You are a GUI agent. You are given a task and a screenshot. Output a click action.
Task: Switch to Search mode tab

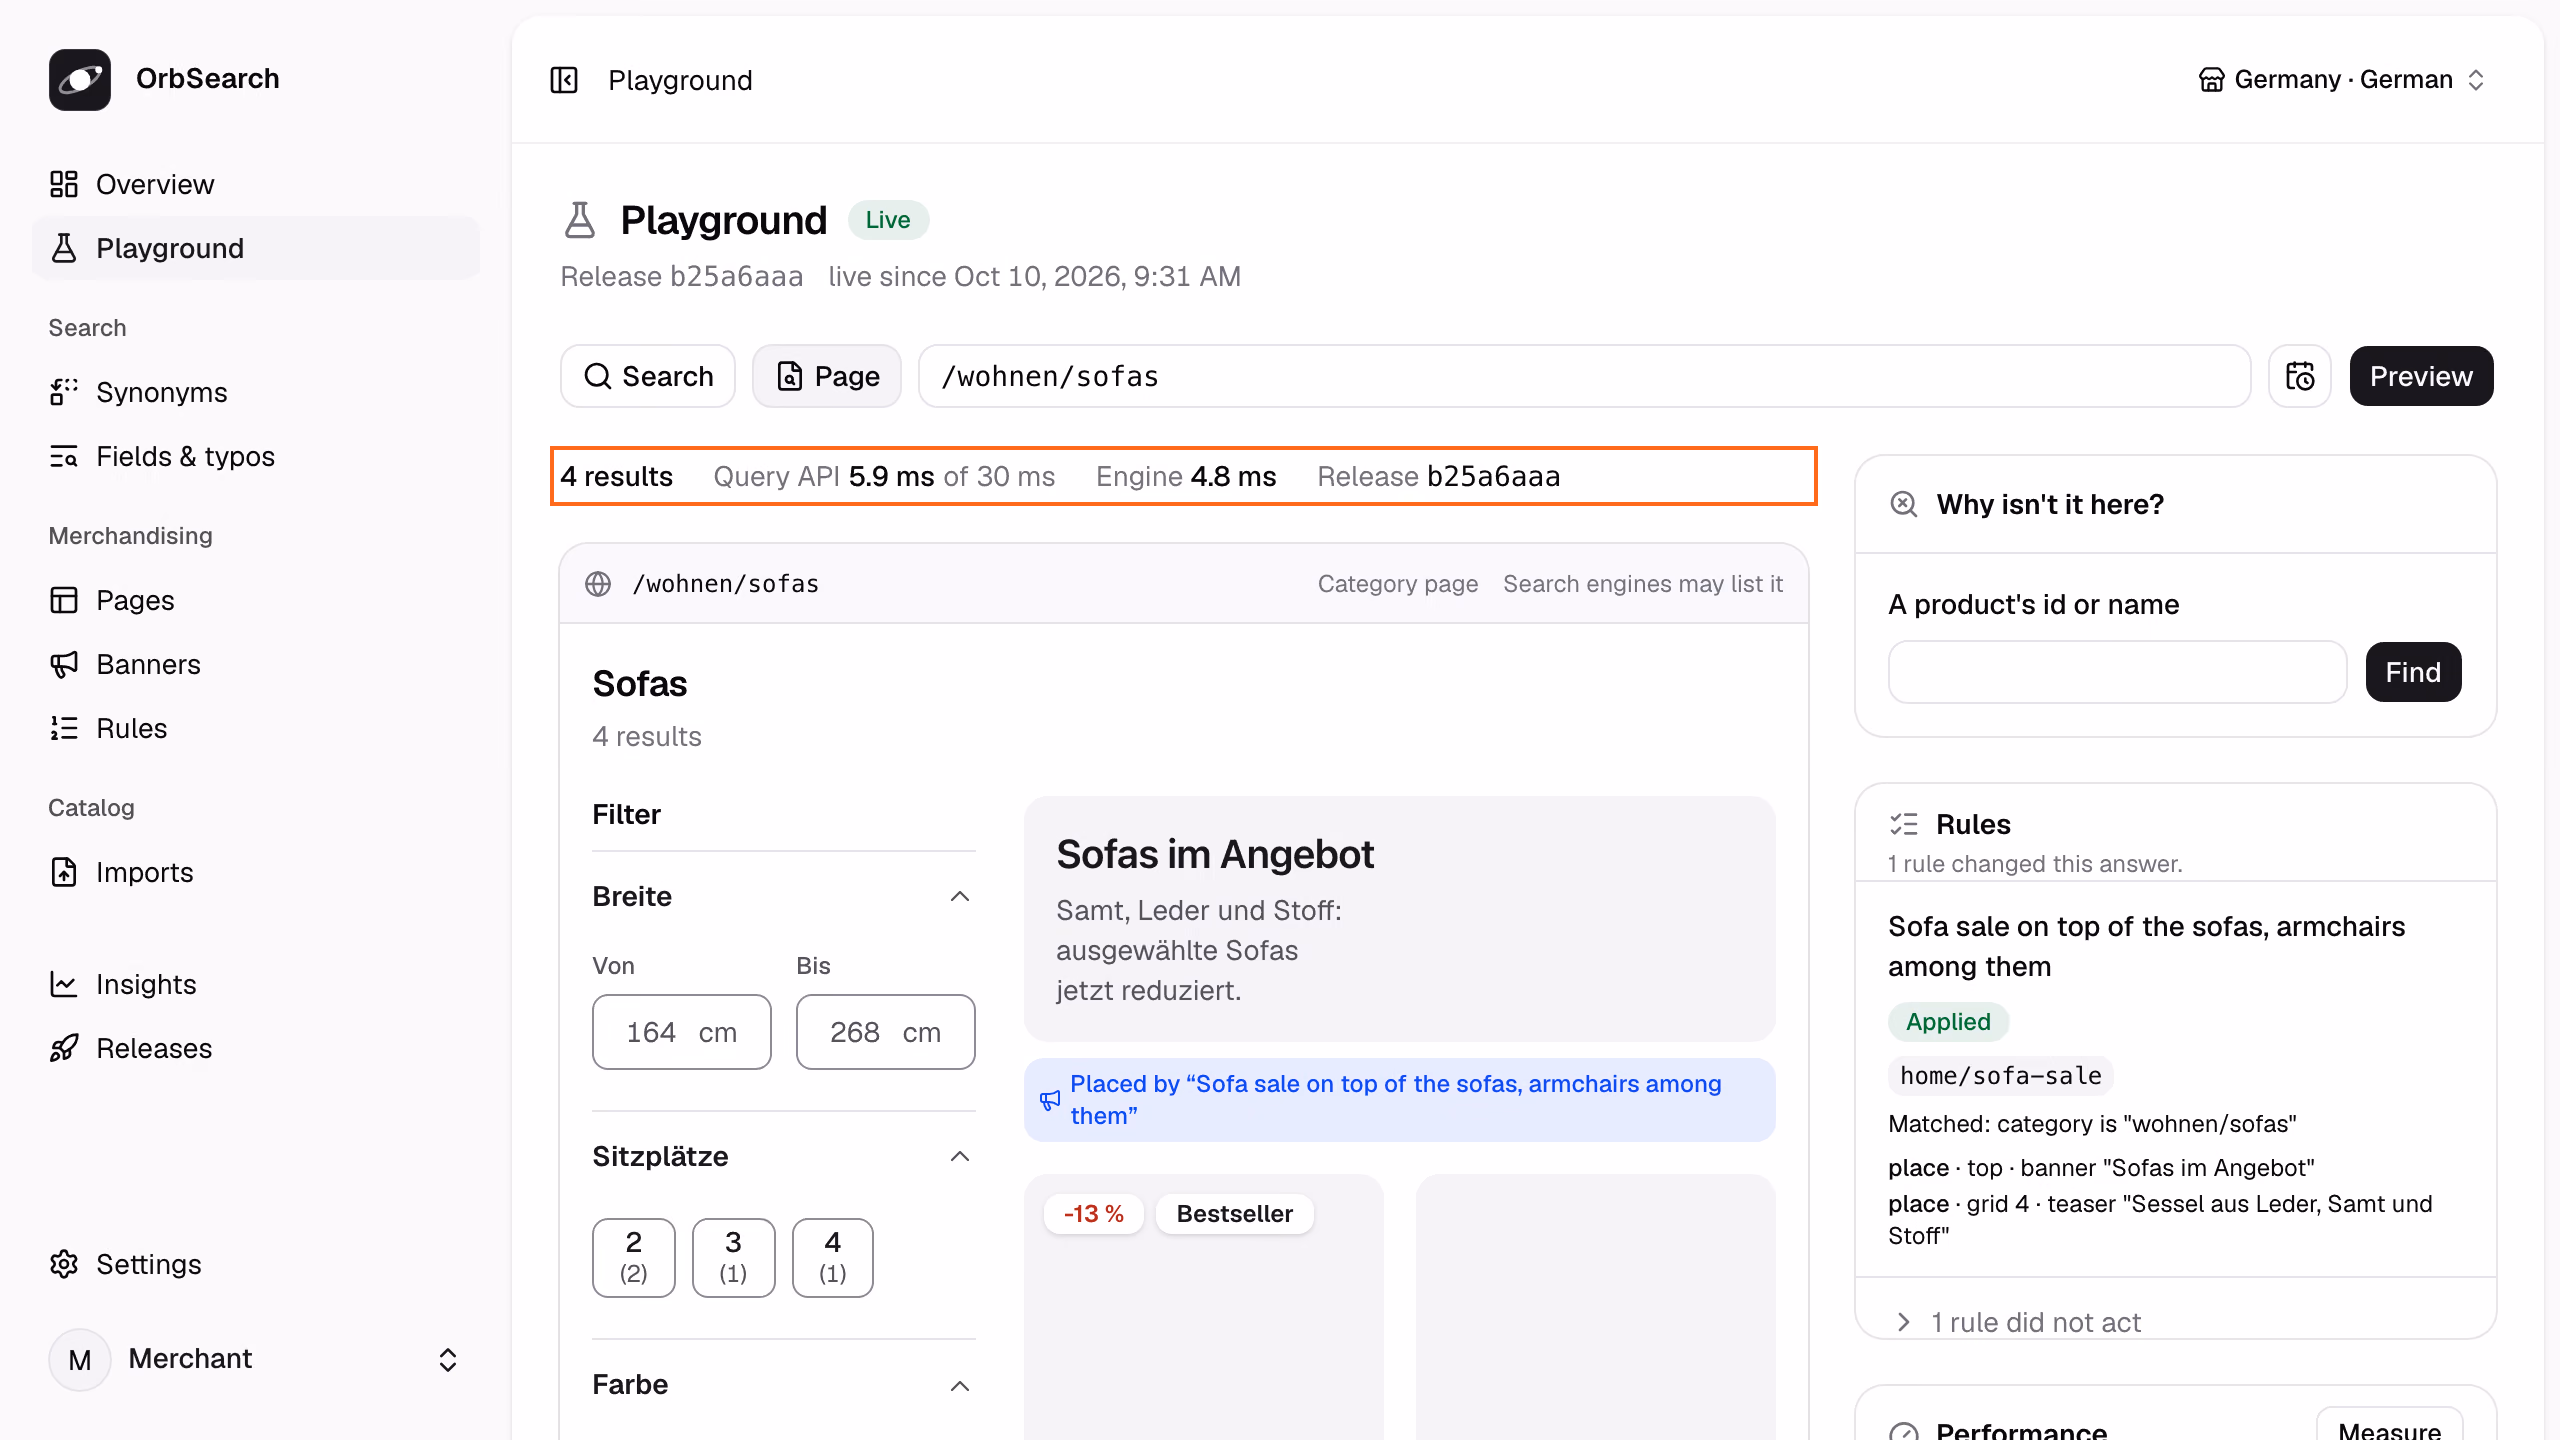point(648,376)
